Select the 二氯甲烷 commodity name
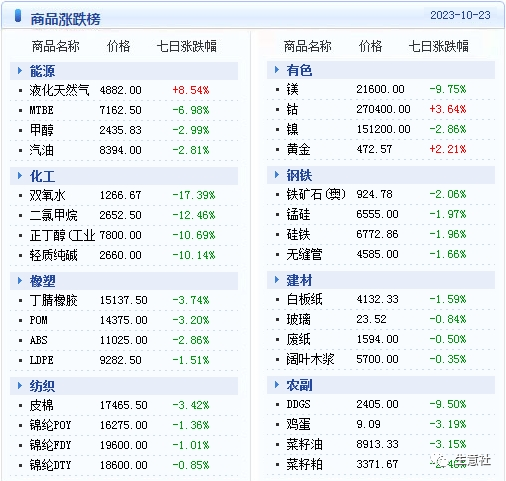 53,215
